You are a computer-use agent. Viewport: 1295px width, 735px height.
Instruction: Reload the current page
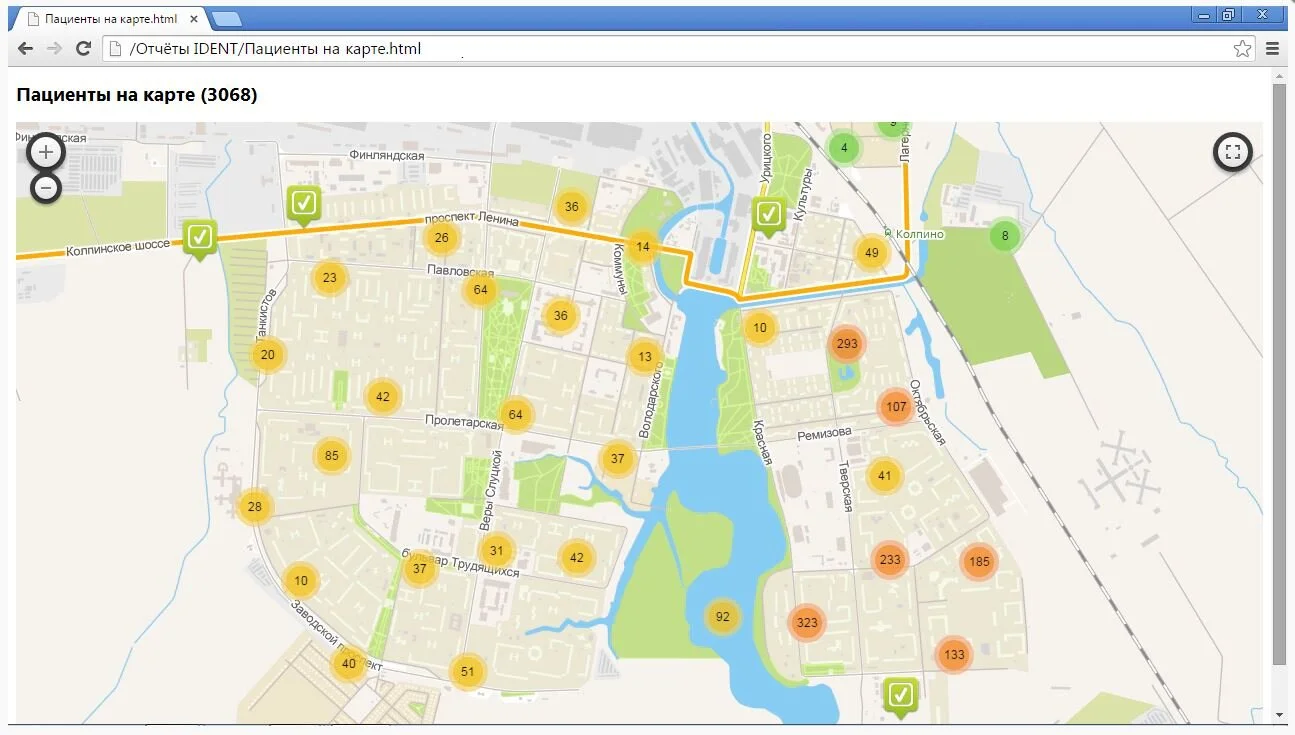click(84, 49)
